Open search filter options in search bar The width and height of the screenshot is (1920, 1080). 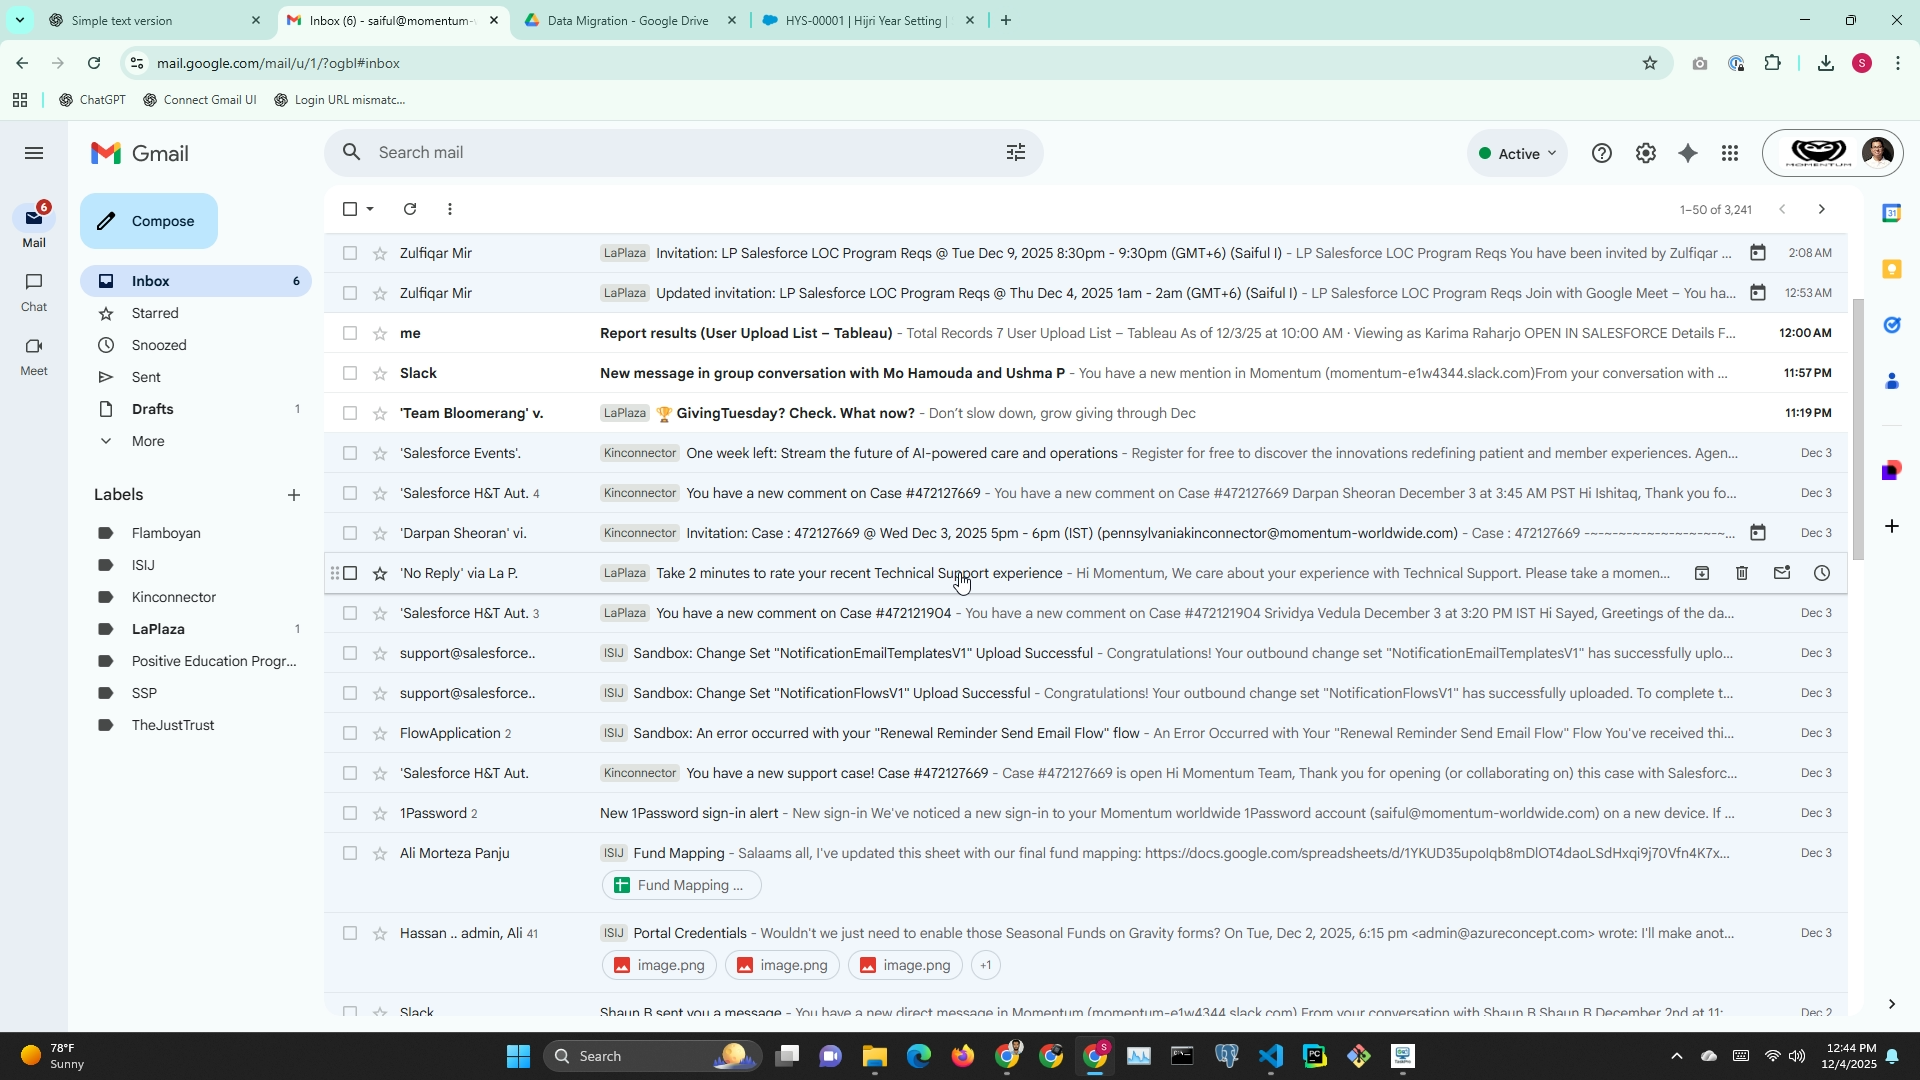point(1015,152)
